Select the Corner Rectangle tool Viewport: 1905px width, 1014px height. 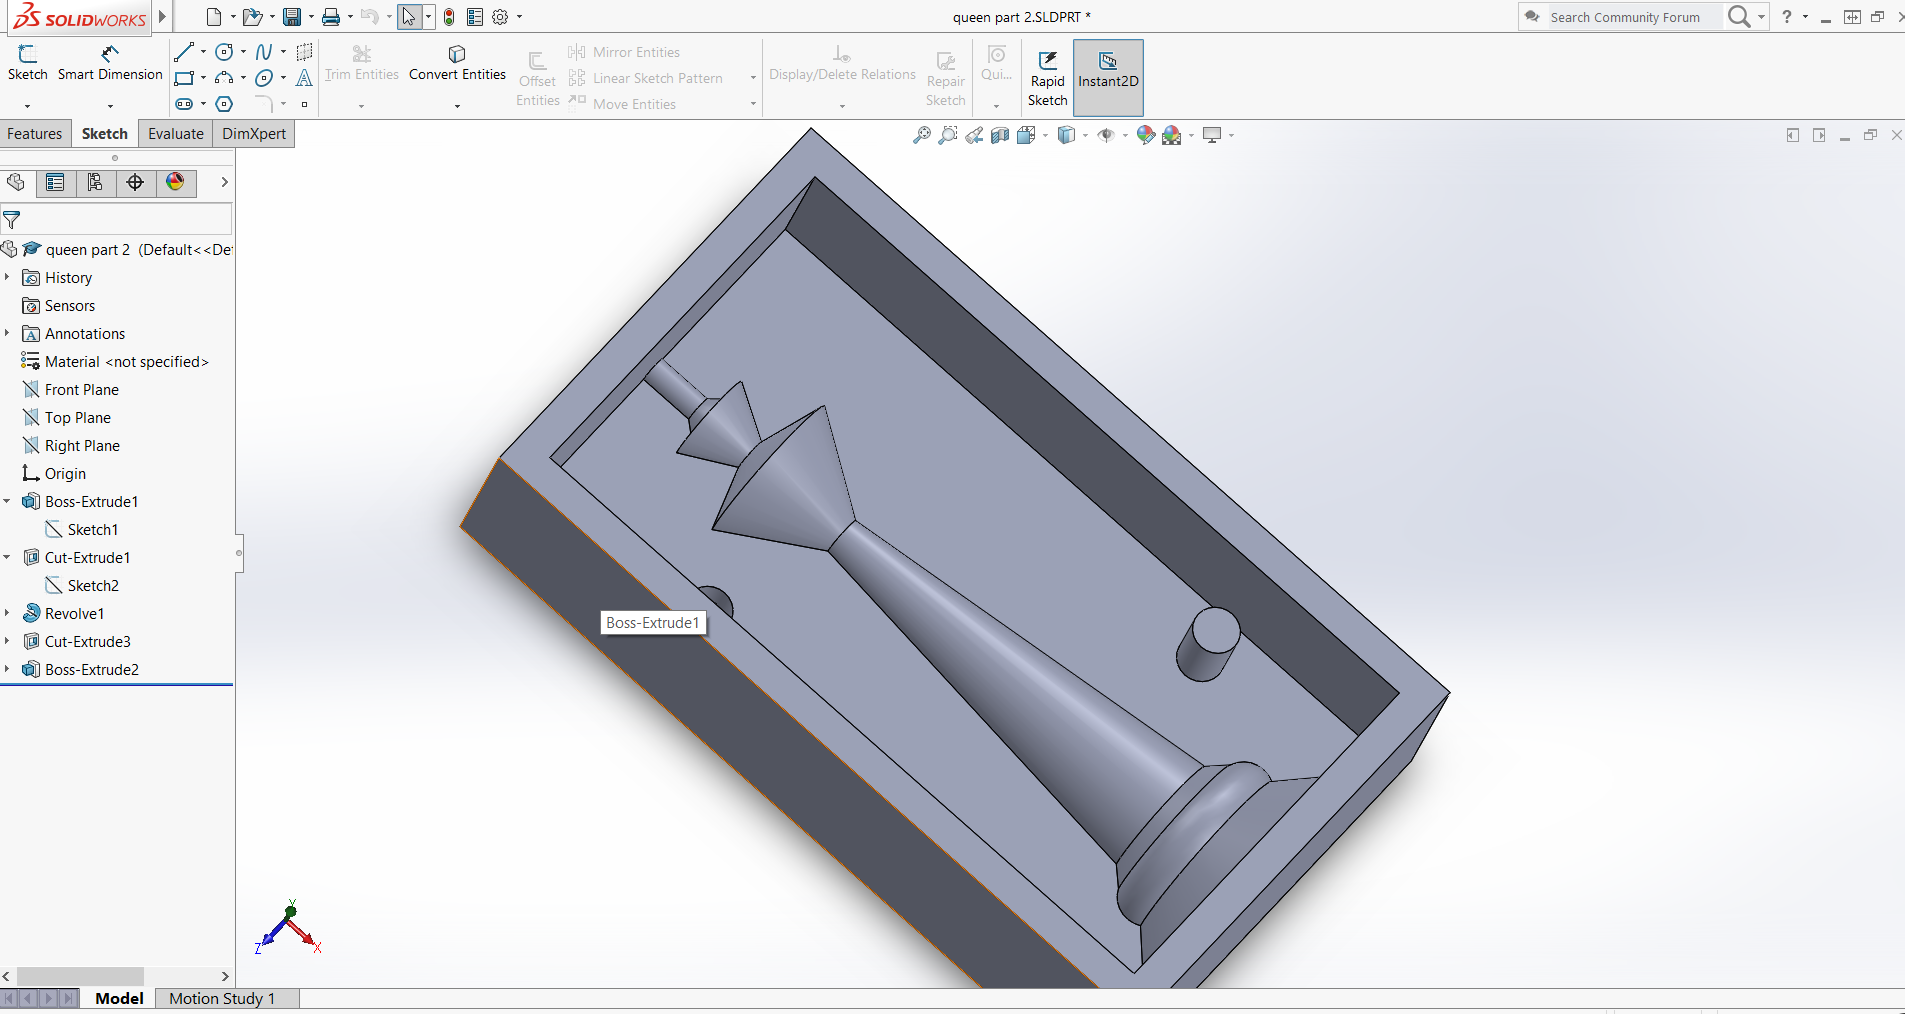coord(184,78)
